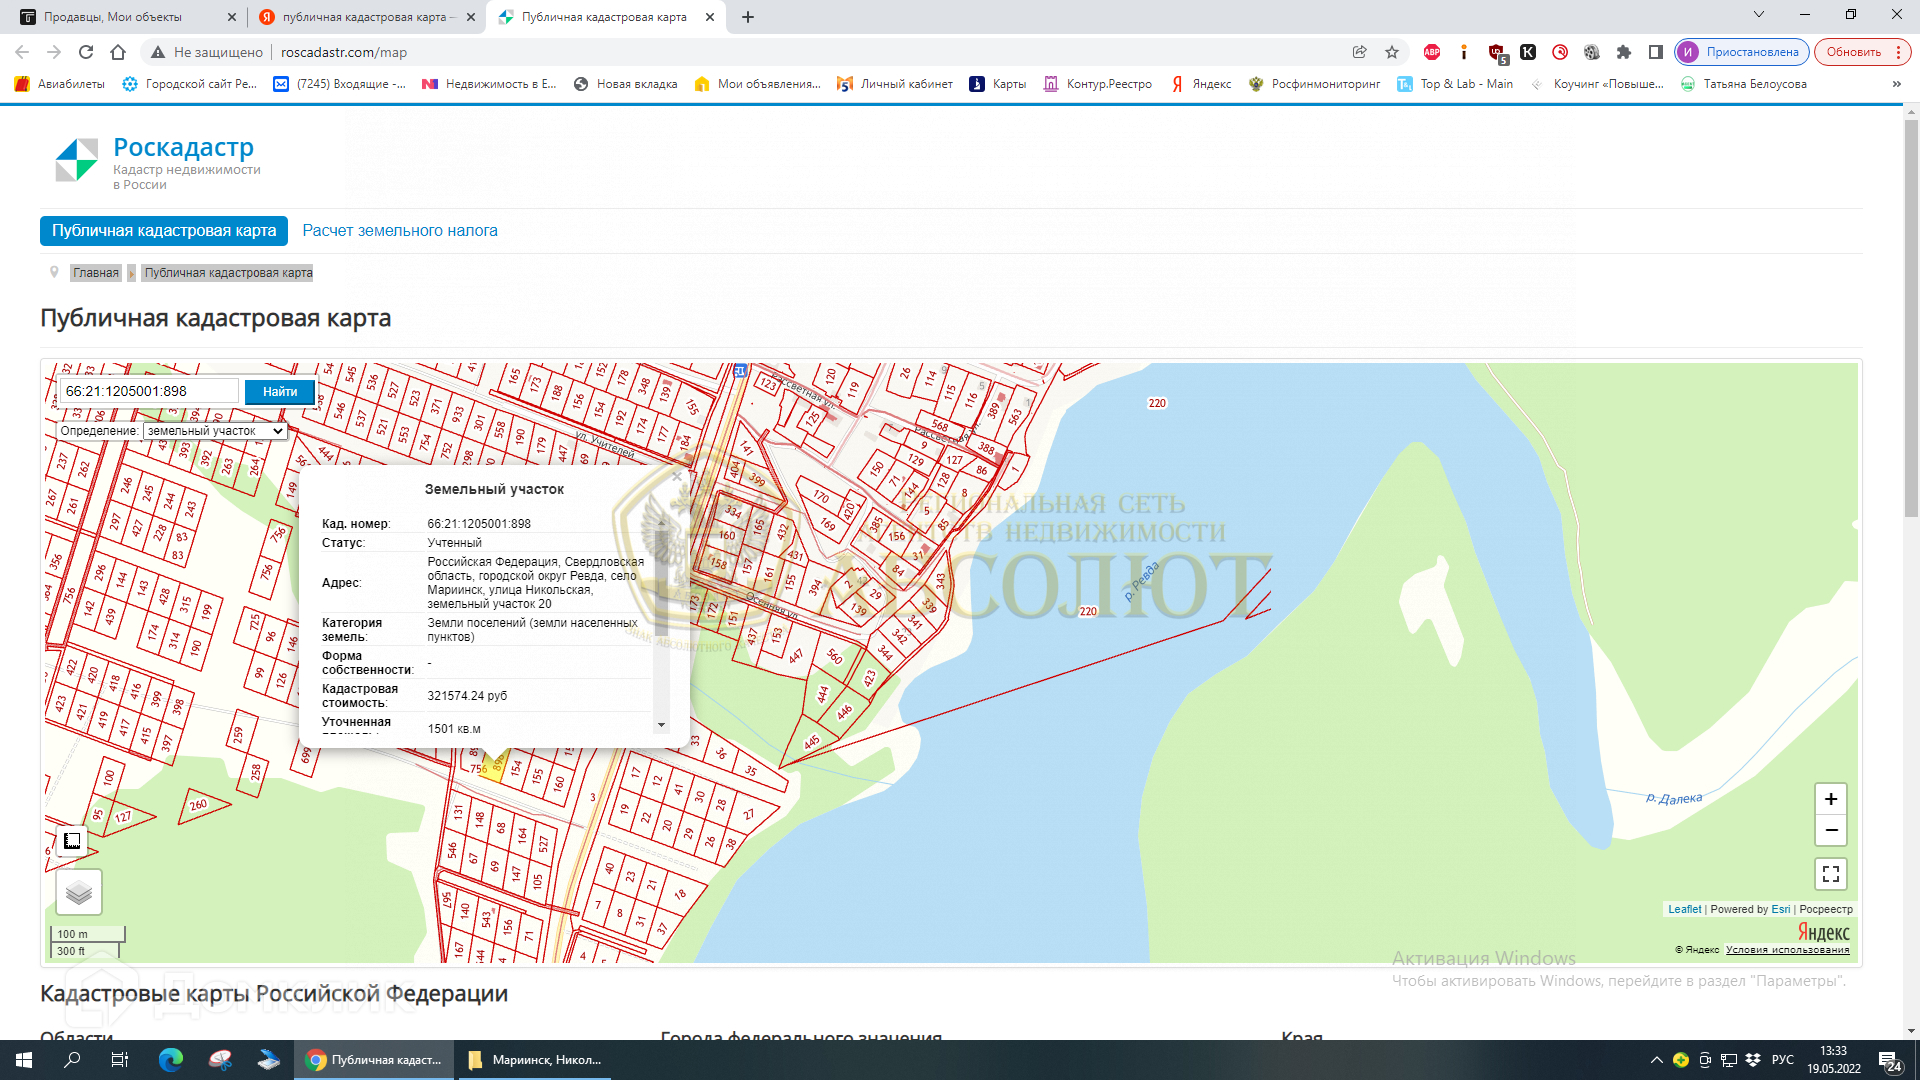Screen dimensions: 1920x1080
Task: Bookmark this page with star icon
Action: [x=1391, y=52]
